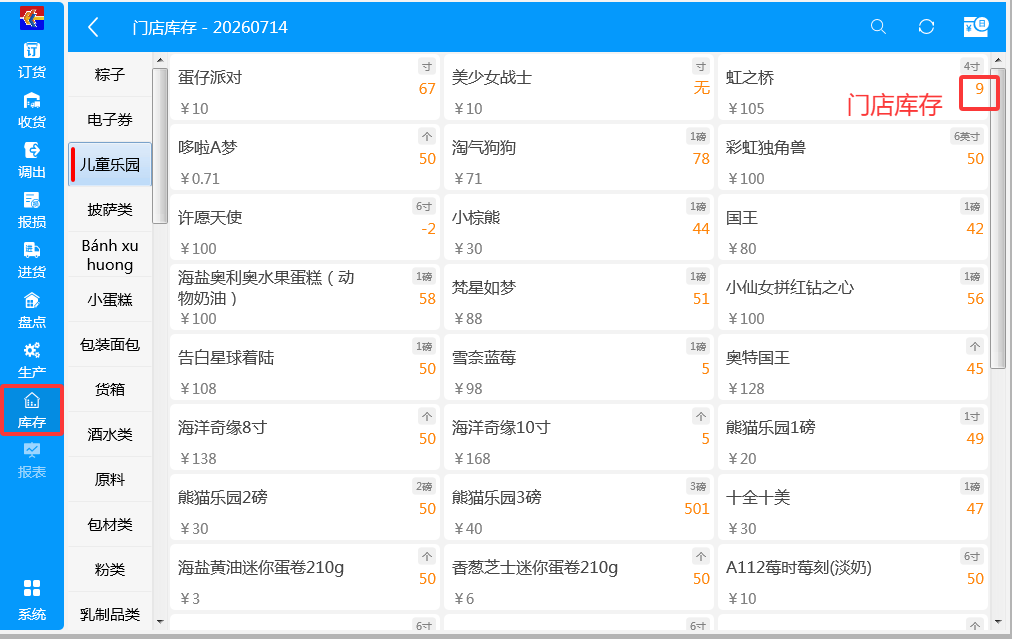Viewport: 1012px width, 639px height.
Task: Select the 乳制品类 category
Action: click(110, 614)
